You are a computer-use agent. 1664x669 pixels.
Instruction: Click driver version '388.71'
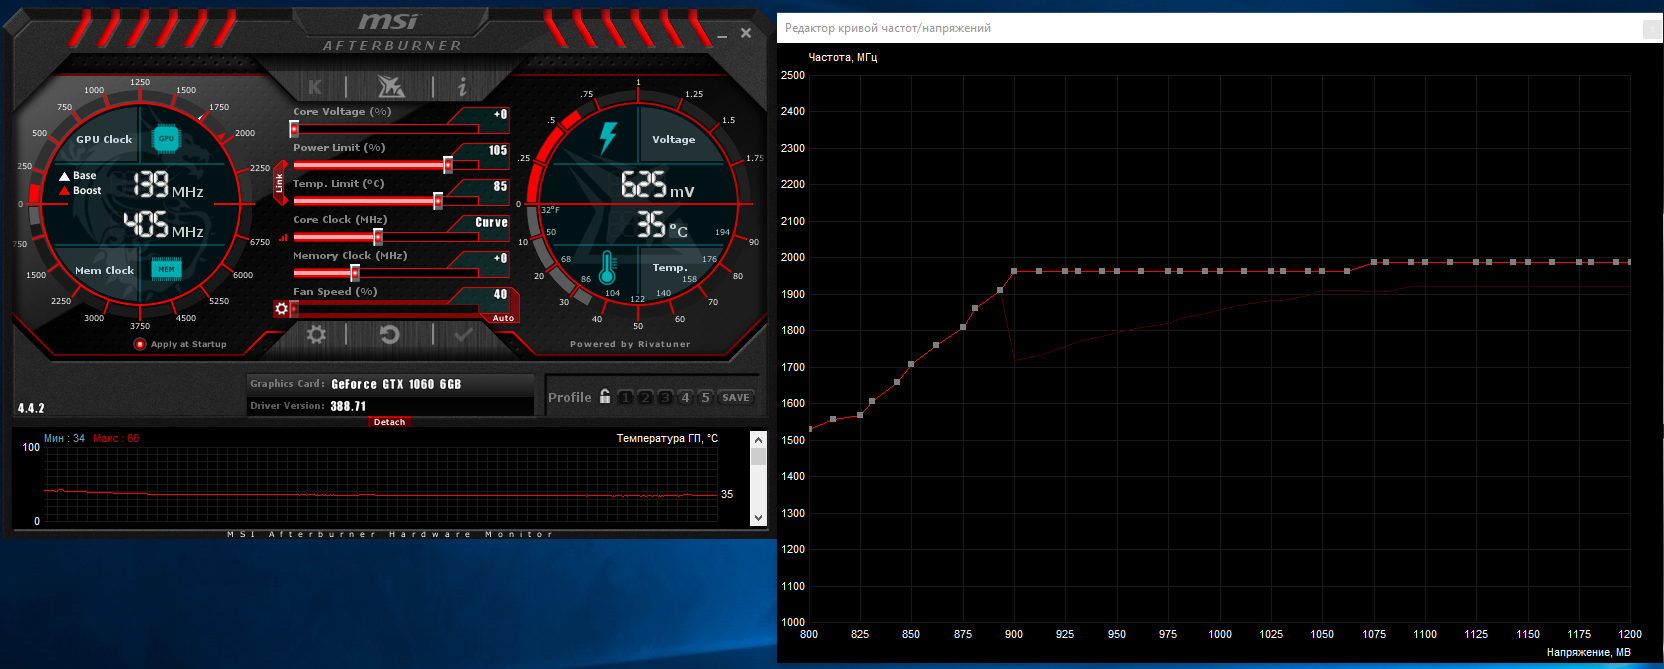pyautogui.click(x=348, y=406)
